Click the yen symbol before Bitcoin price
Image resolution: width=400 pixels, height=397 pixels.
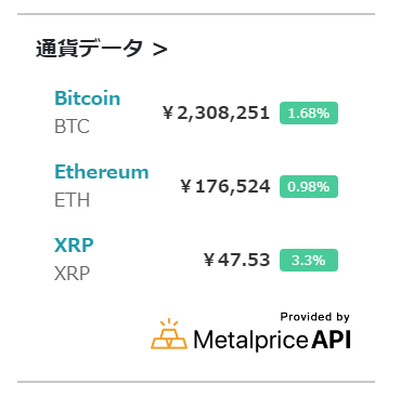click(x=168, y=113)
